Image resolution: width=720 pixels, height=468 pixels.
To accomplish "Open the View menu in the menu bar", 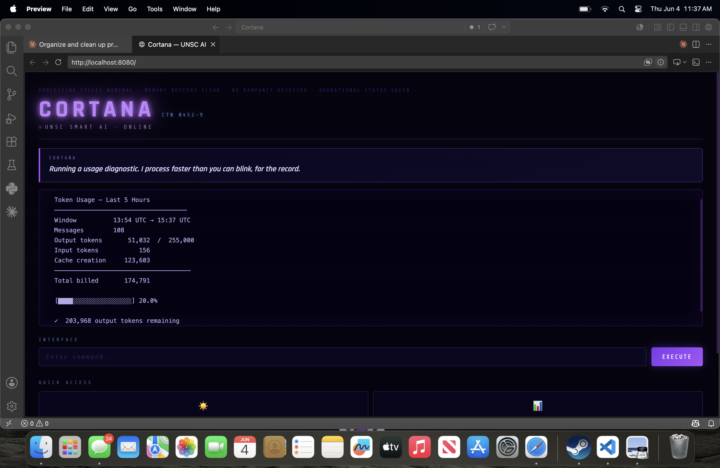I will [110, 9].
